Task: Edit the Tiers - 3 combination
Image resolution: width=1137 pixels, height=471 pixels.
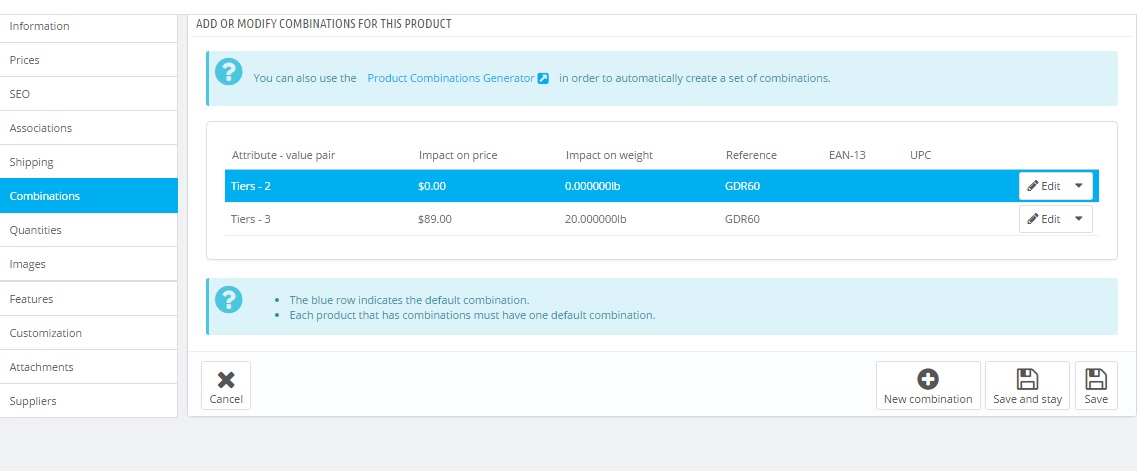Action: tap(1043, 219)
